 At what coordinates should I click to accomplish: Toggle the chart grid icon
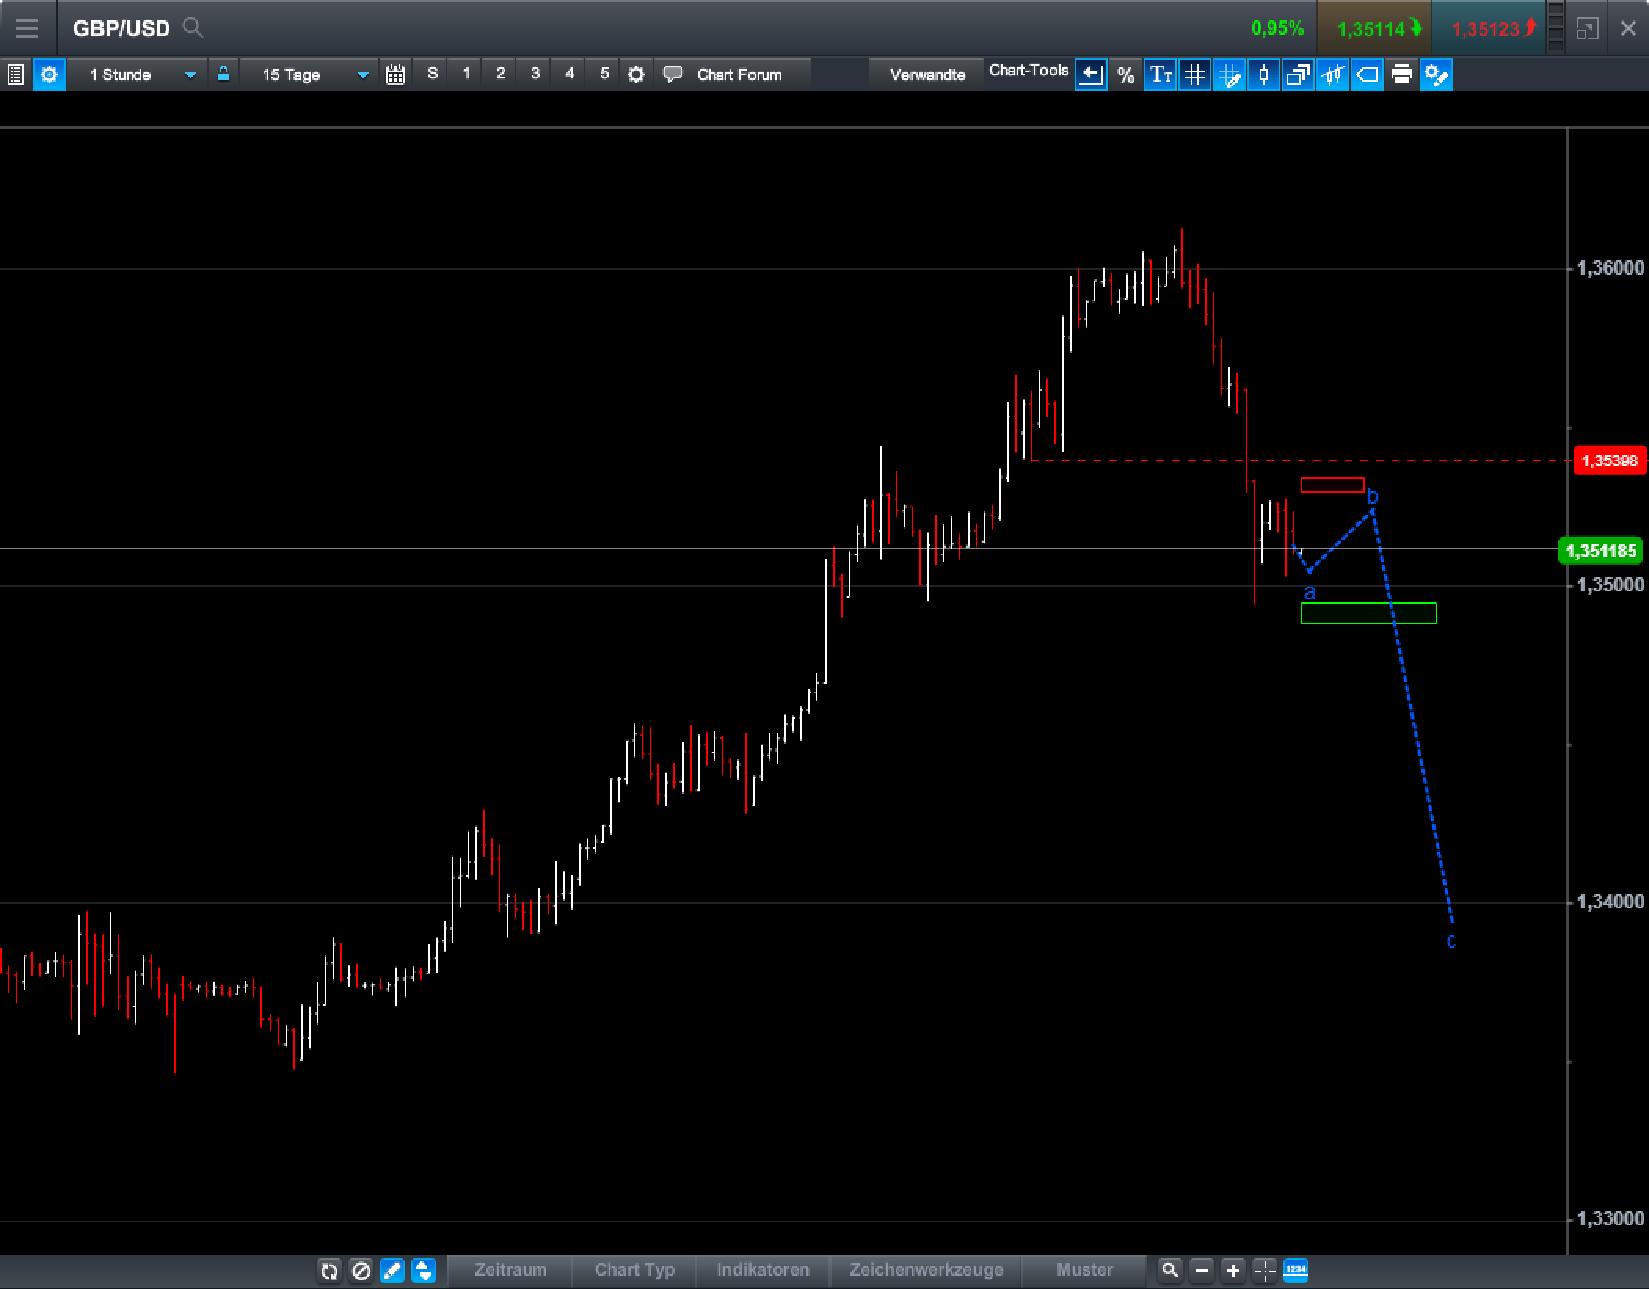coord(1194,74)
